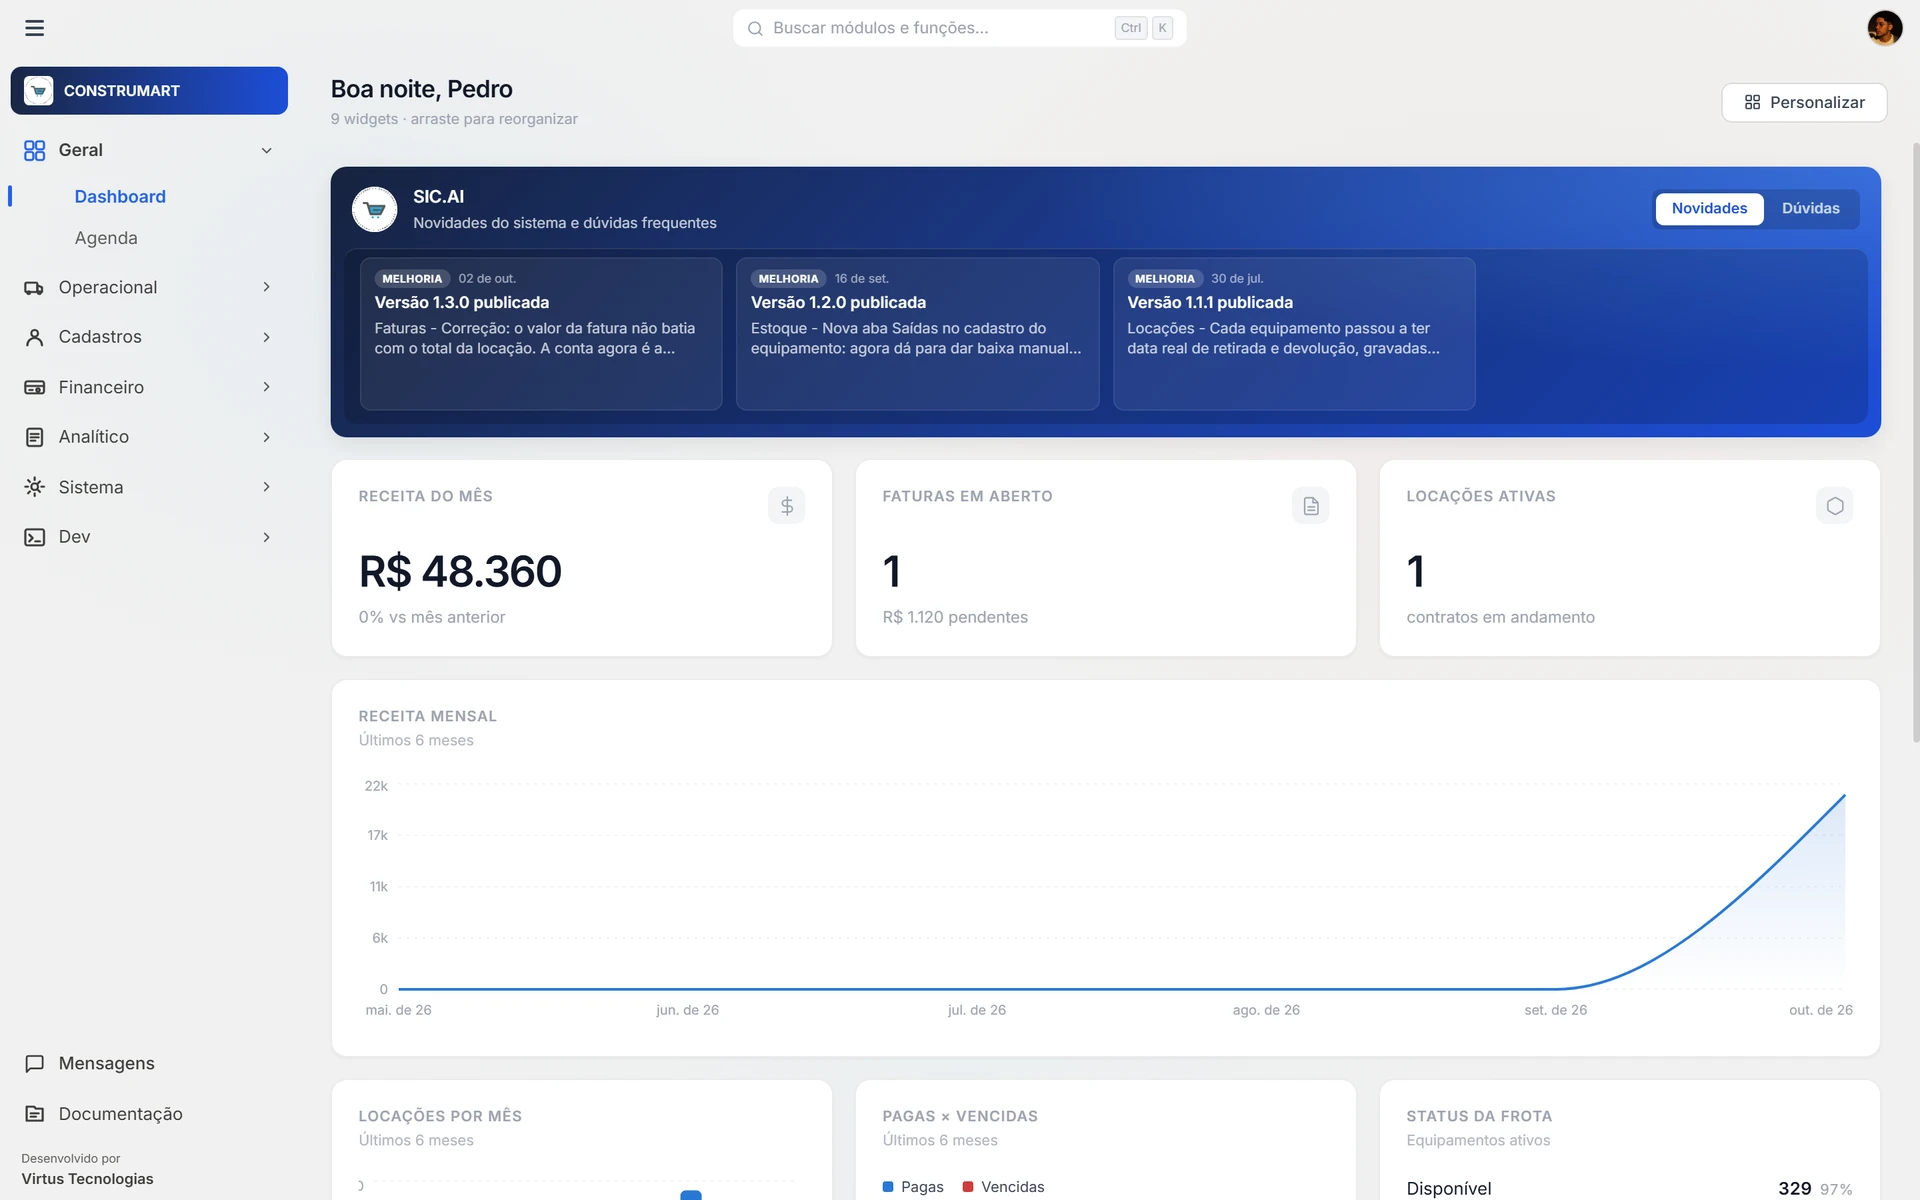Expand the Sistema section chevron

(x=266, y=487)
